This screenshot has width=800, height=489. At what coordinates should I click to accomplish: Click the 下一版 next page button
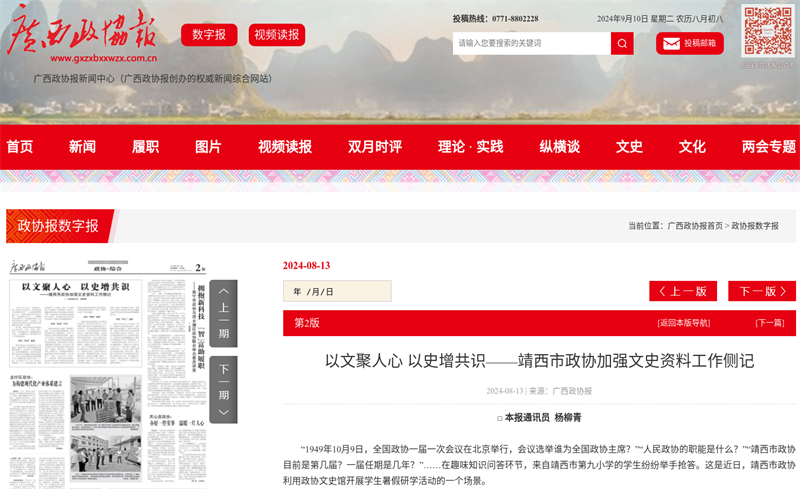pos(762,291)
